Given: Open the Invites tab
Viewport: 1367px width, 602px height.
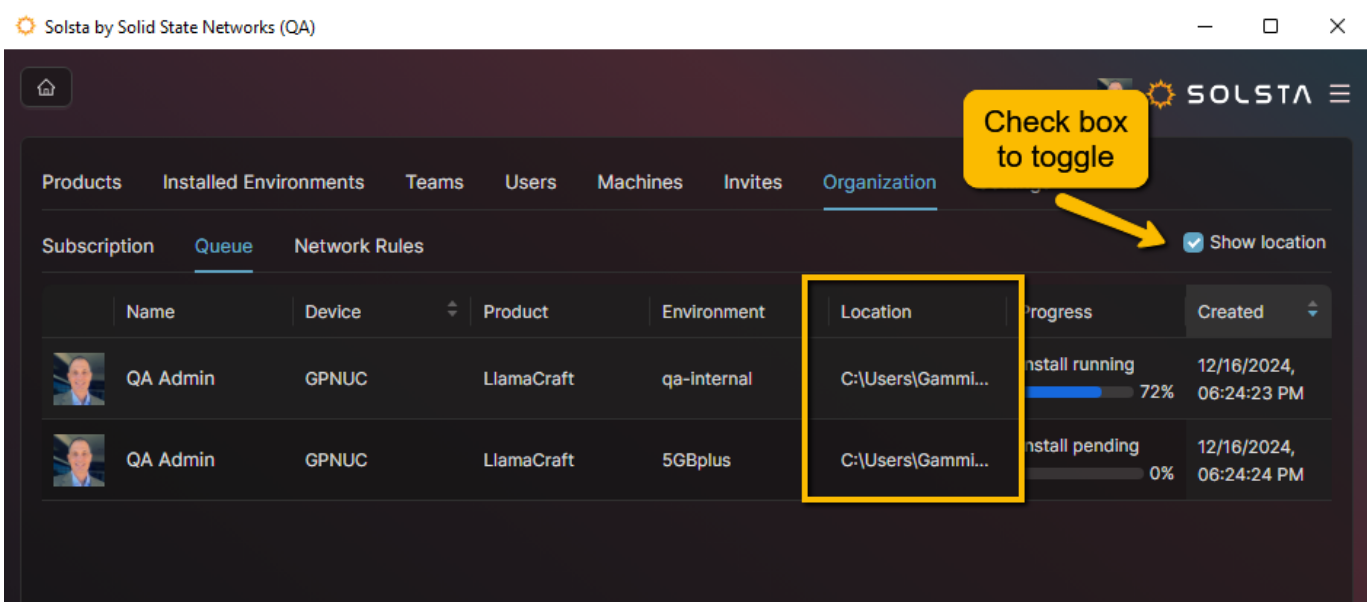Looking at the screenshot, I should pyautogui.click(x=753, y=182).
